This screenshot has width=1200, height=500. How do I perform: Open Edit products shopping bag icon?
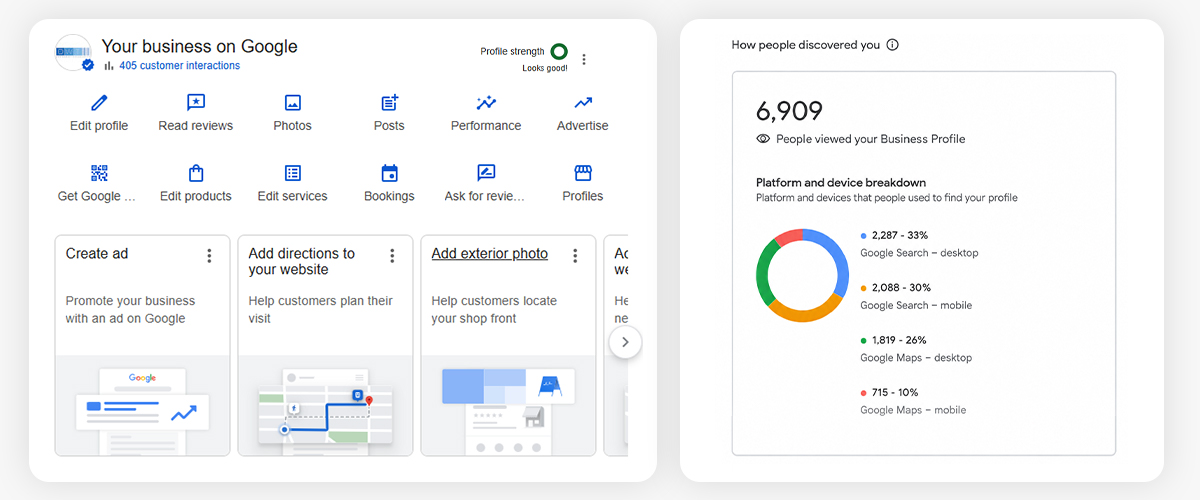pos(196,173)
